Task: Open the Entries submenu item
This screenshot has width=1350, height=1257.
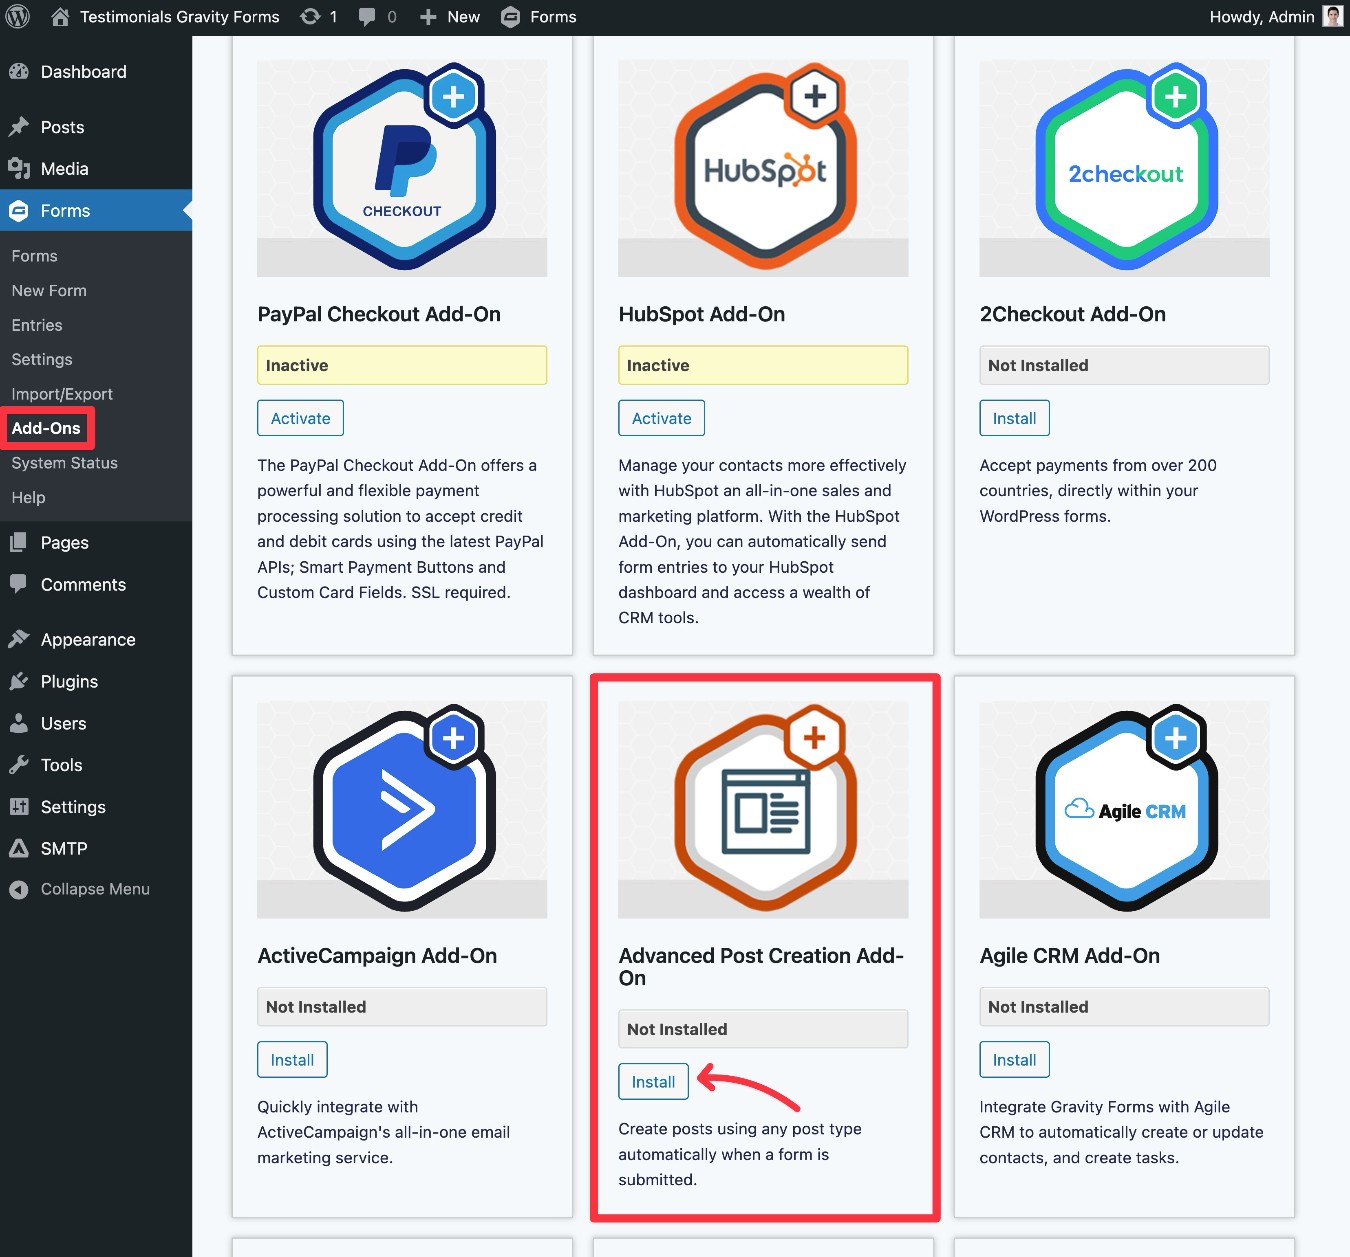Action: [x=36, y=325]
